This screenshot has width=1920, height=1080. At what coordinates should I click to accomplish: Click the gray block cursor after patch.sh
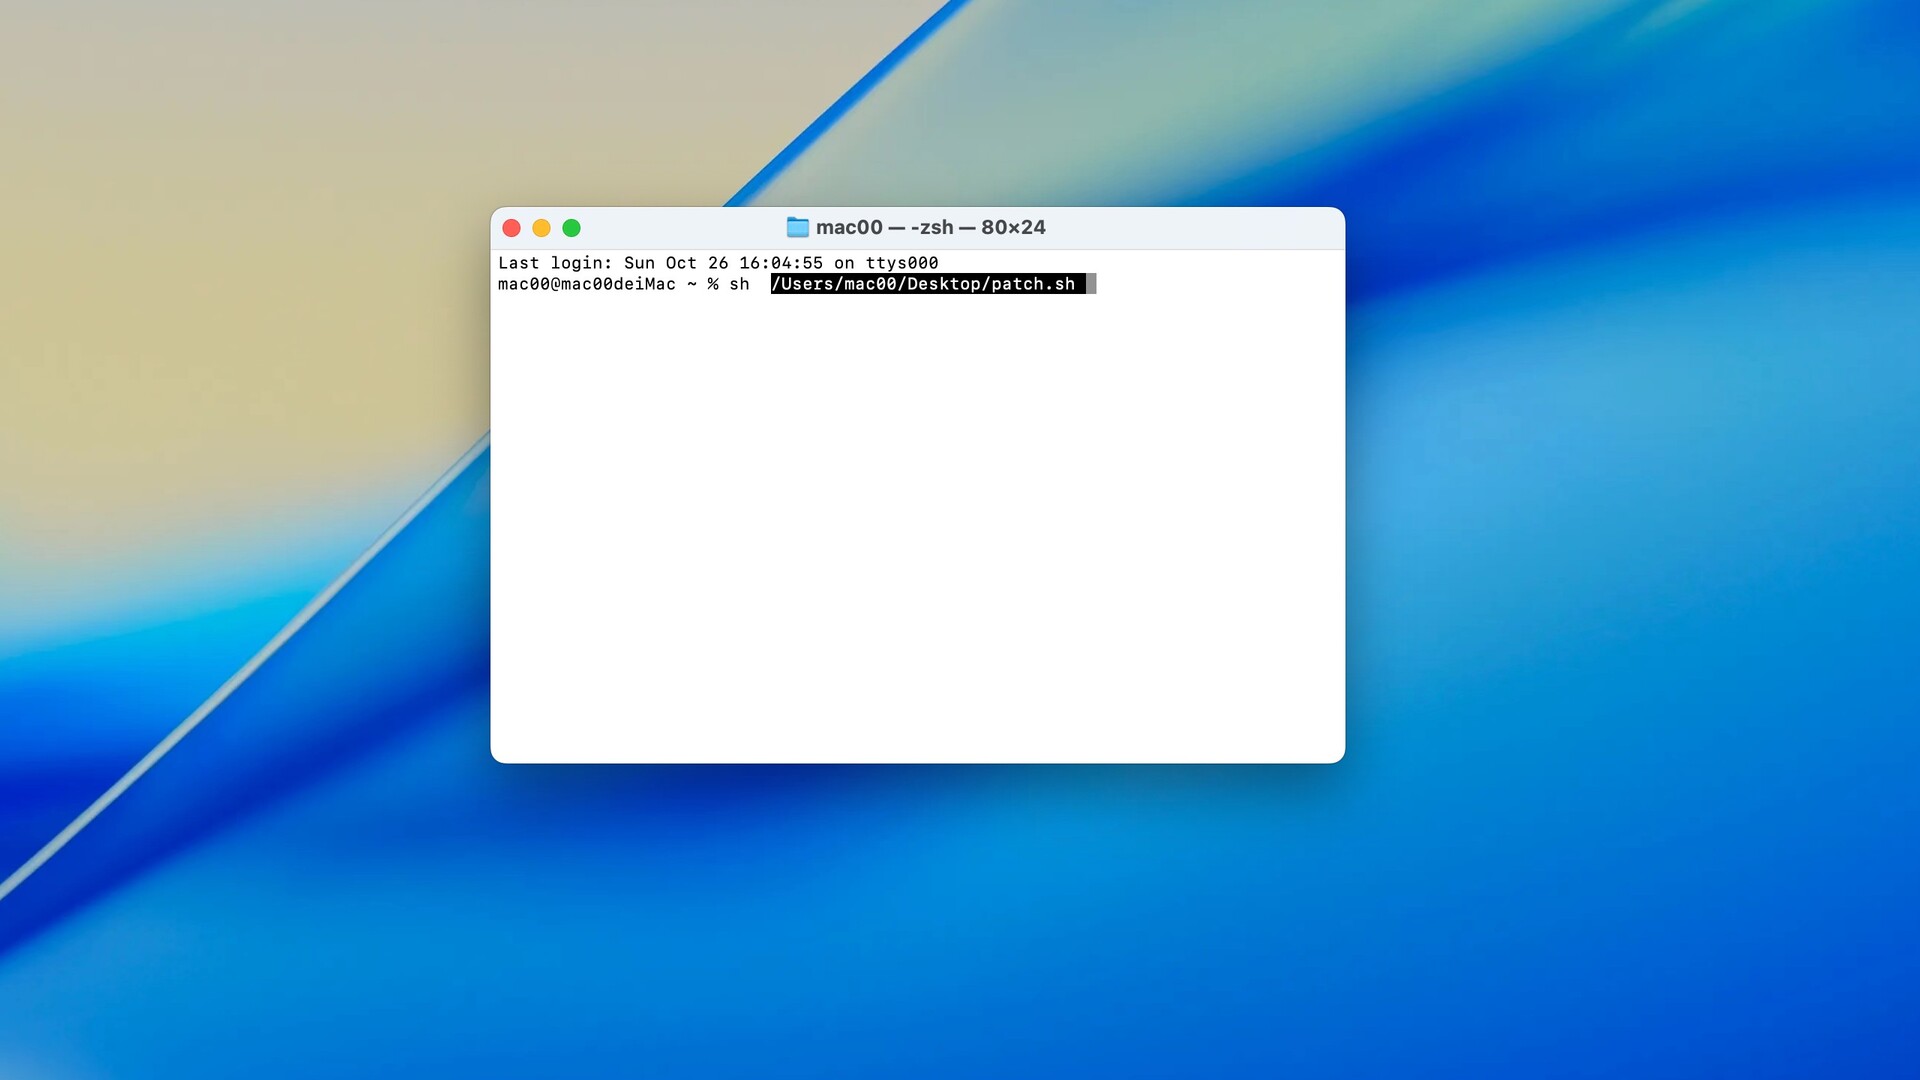click(1091, 284)
